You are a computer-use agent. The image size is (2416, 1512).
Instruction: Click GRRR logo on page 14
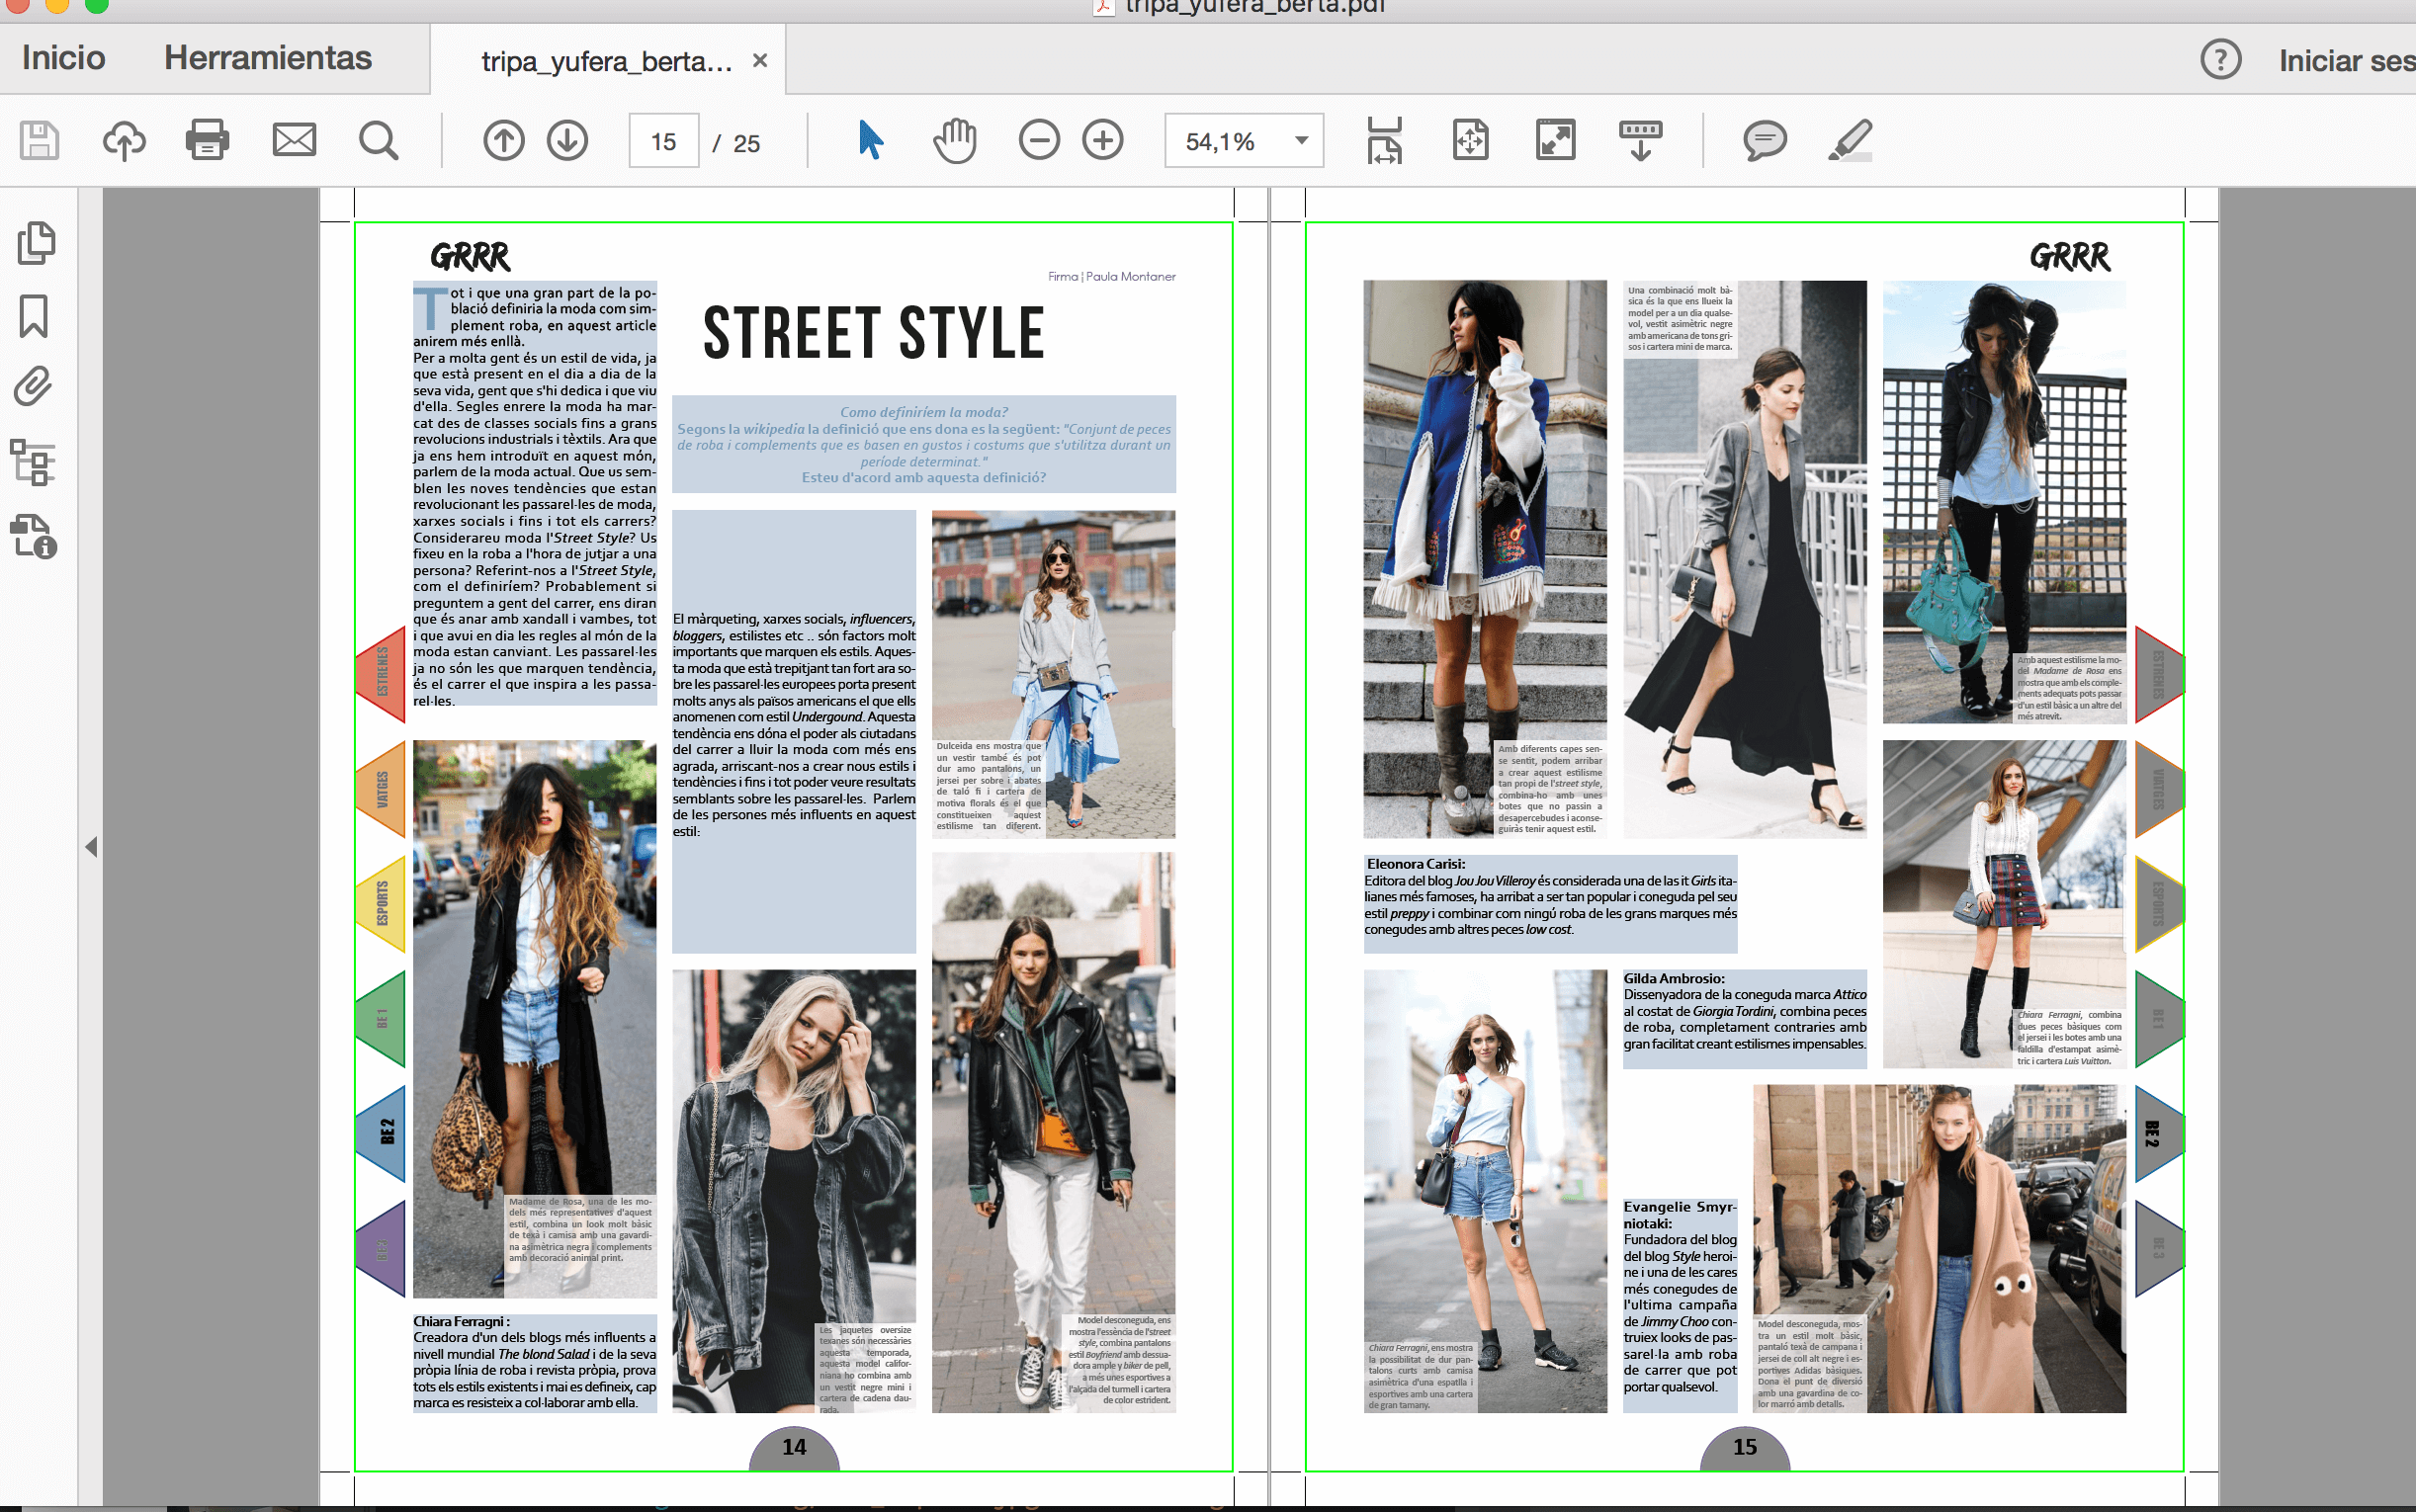pyautogui.click(x=470, y=257)
